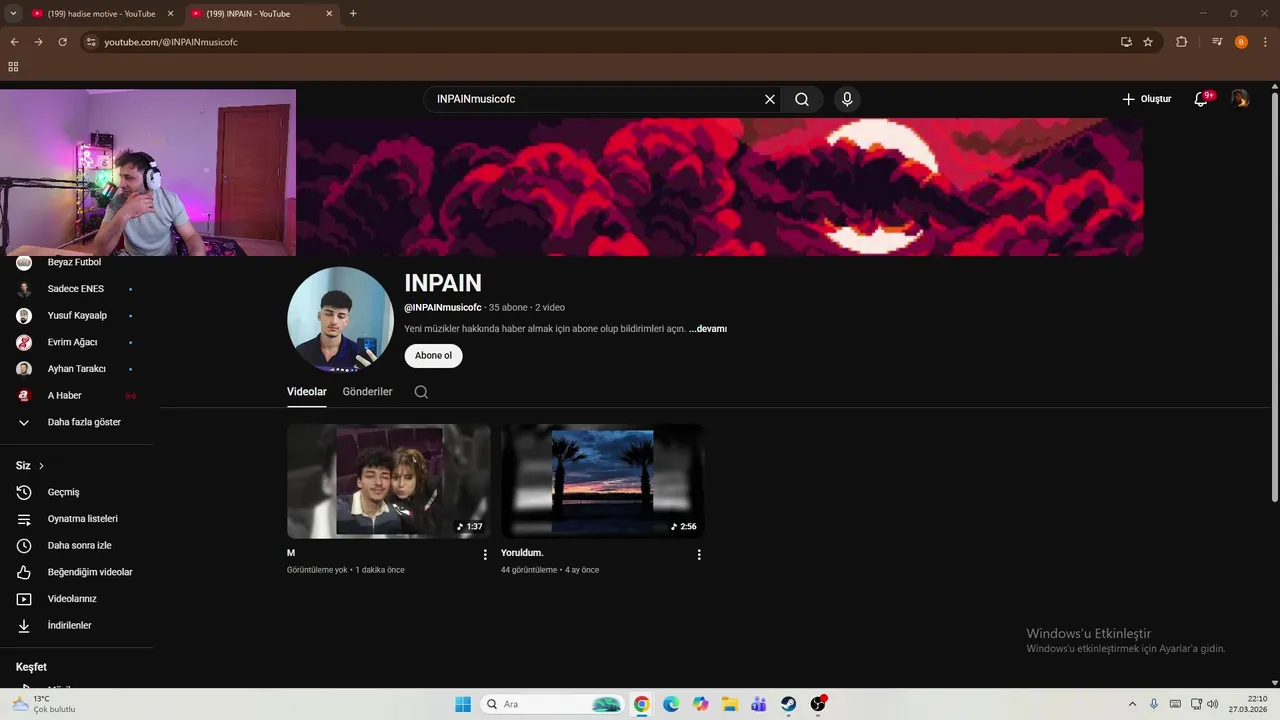The width and height of the screenshot is (1280, 720).
Task: Click the Abone ol subscribe button
Action: [433, 356]
